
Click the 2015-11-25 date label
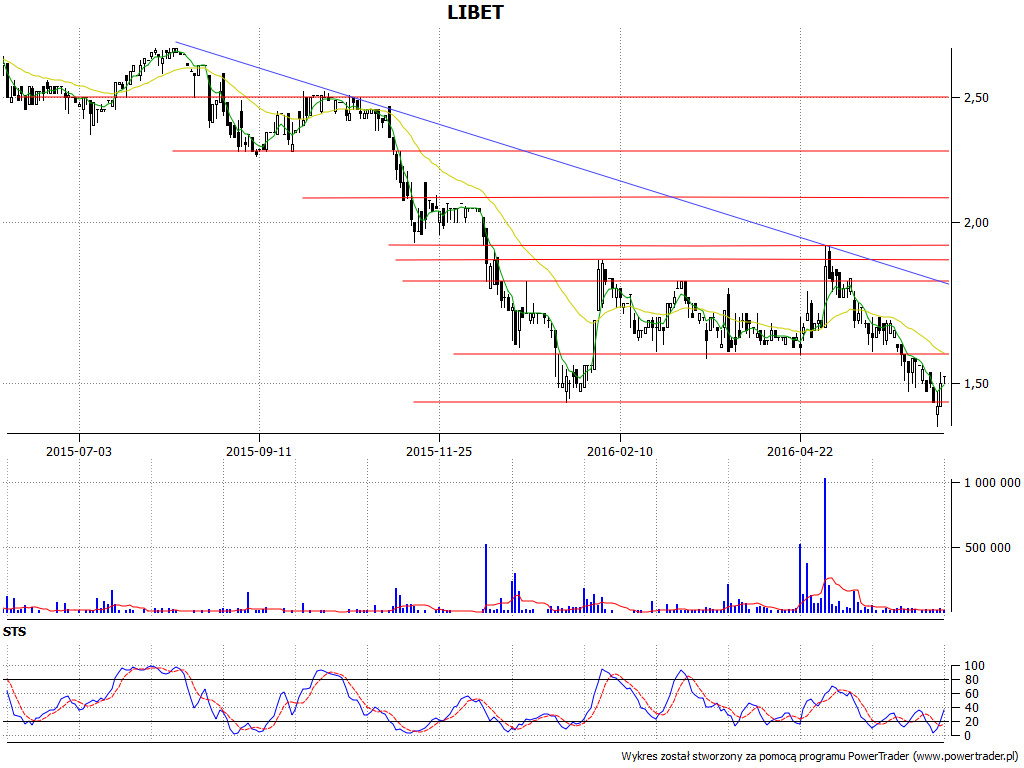tap(439, 451)
